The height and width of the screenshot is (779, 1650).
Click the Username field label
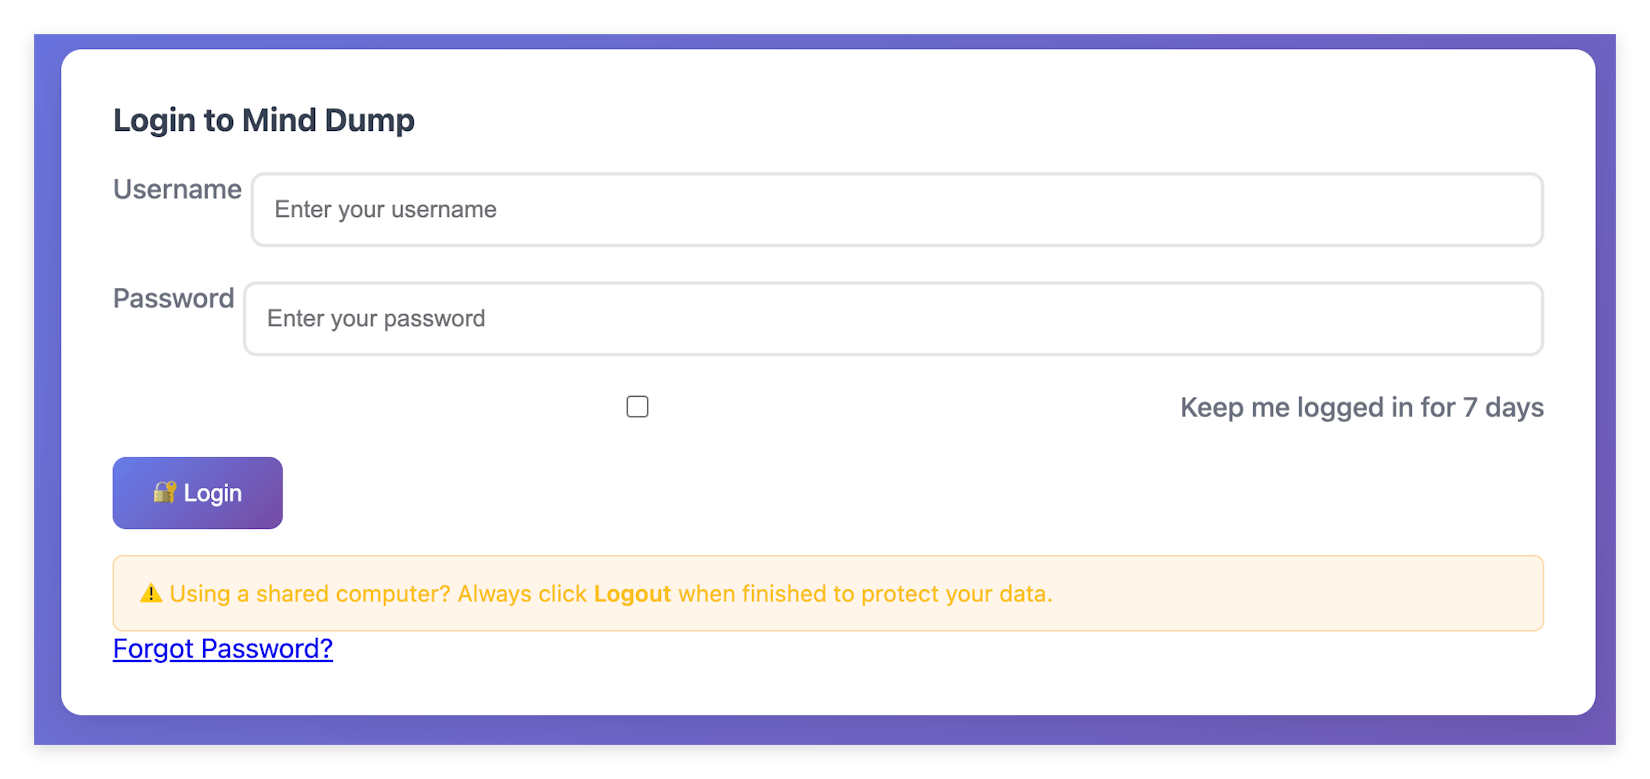click(x=177, y=190)
